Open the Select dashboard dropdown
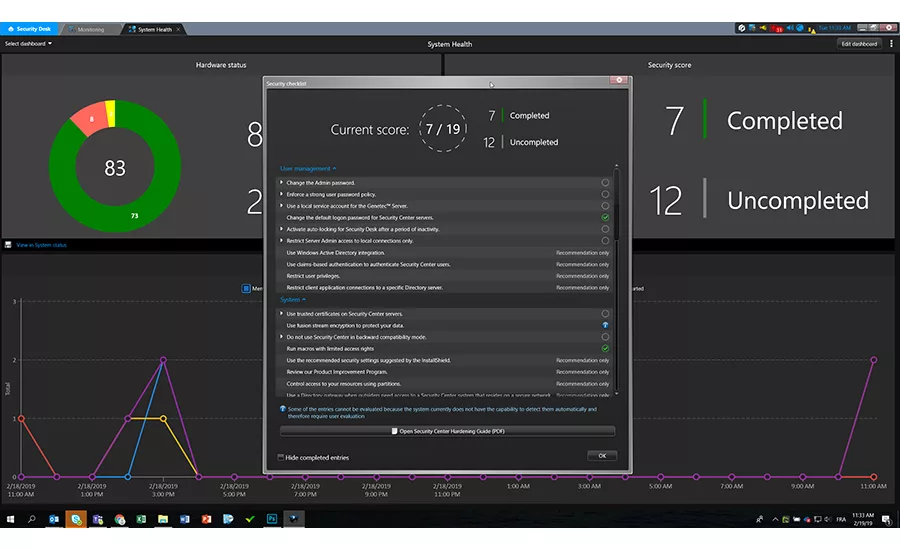 click(29, 44)
